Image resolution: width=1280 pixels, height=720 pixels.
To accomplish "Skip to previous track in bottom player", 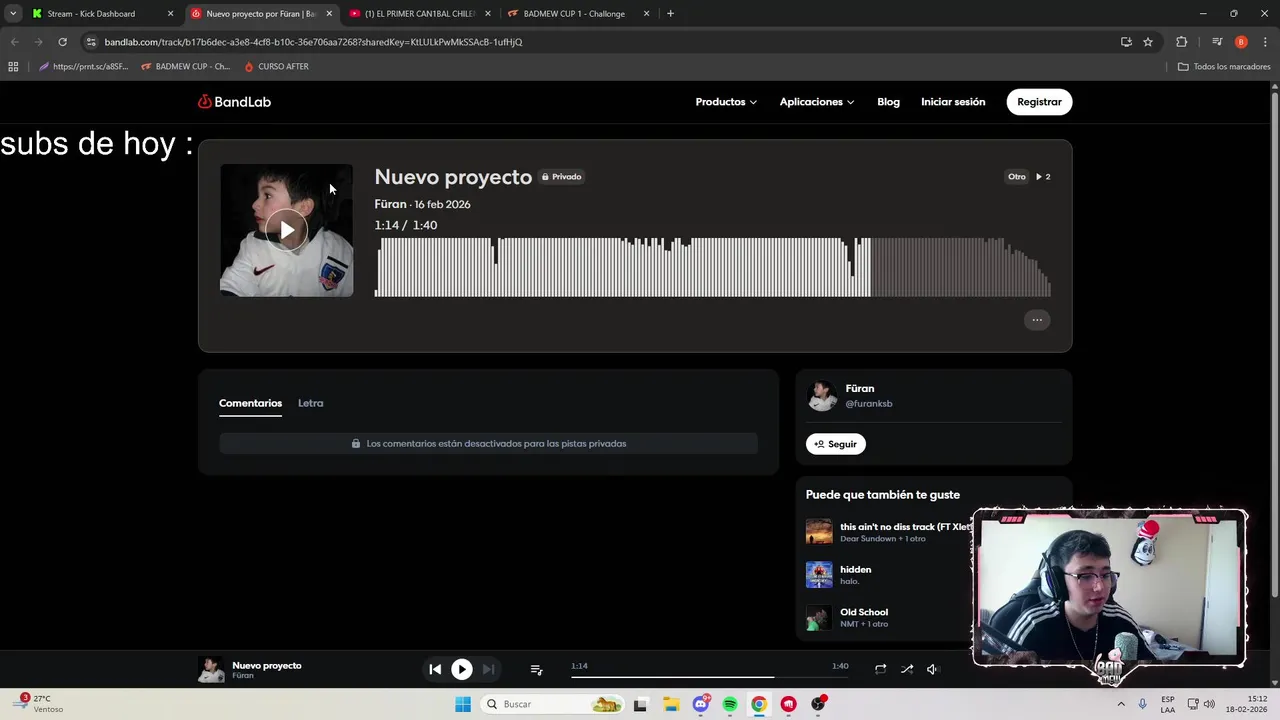I will [435, 669].
